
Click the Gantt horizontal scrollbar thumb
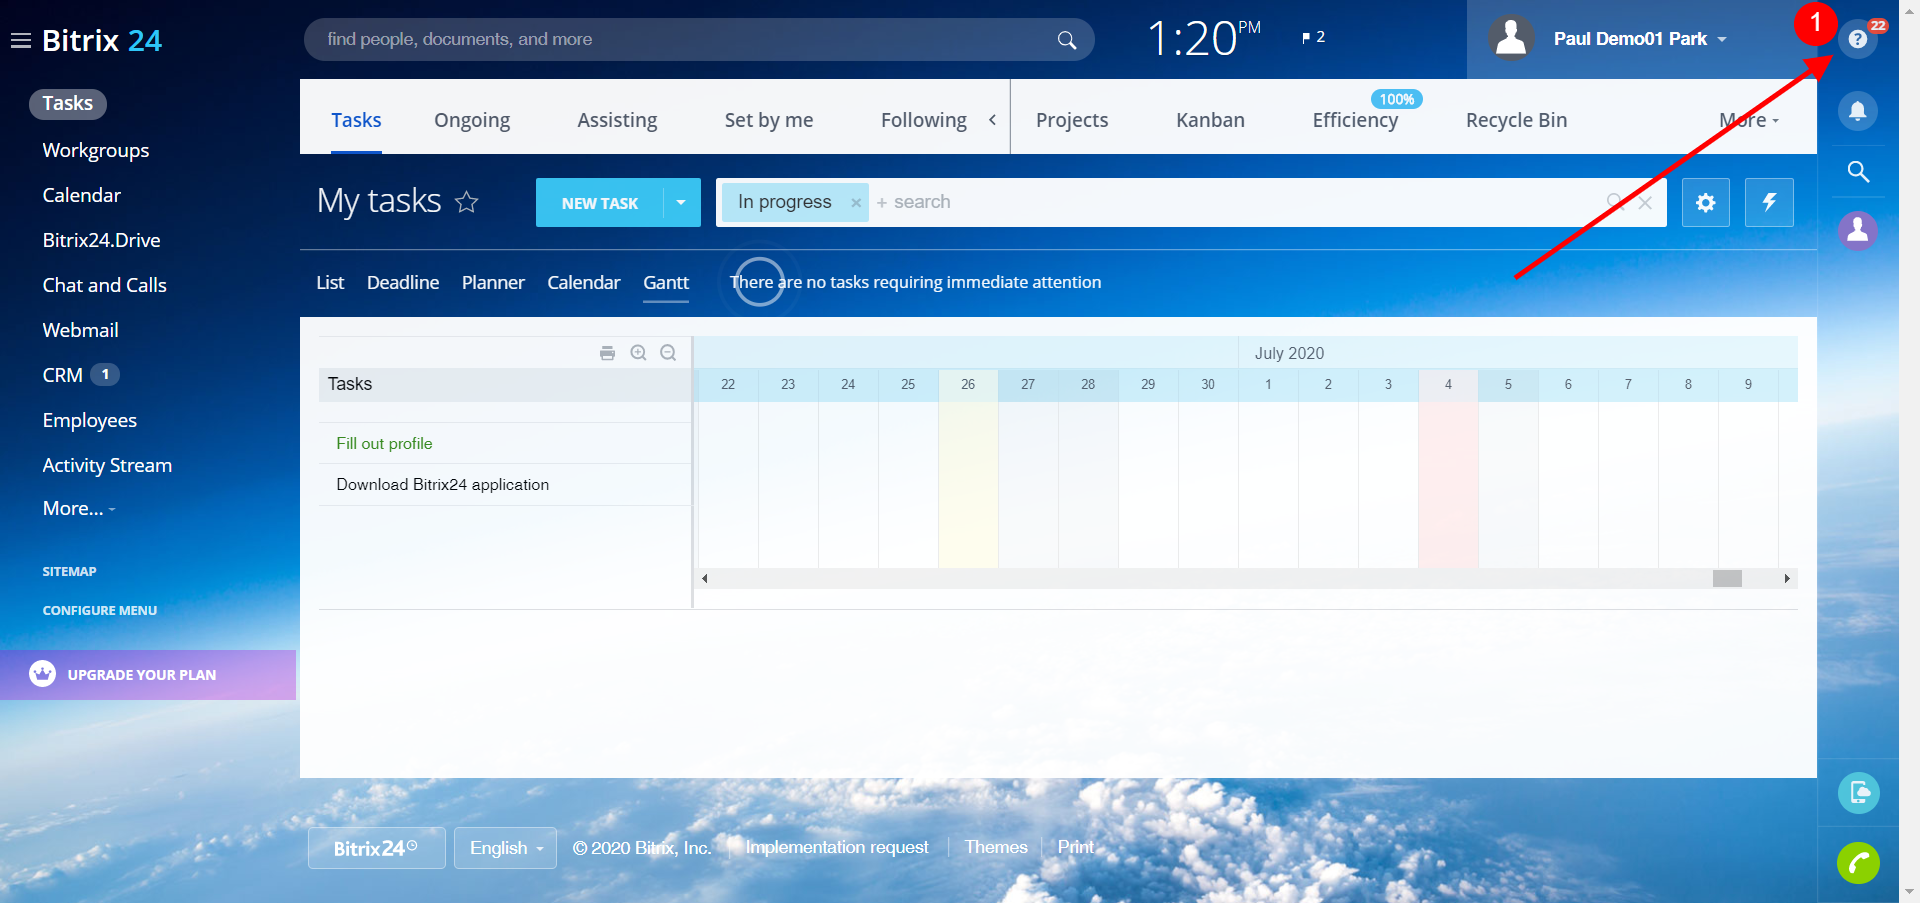tap(1727, 579)
